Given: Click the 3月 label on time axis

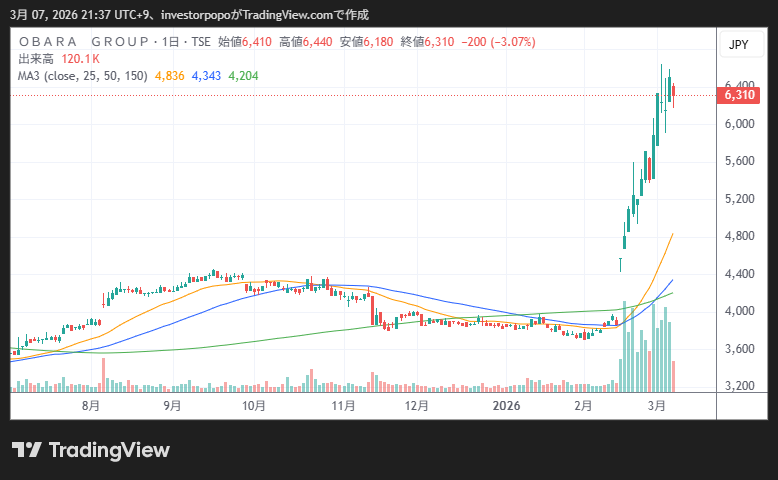Looking at the screenshot, I should [x=657, y=406].
